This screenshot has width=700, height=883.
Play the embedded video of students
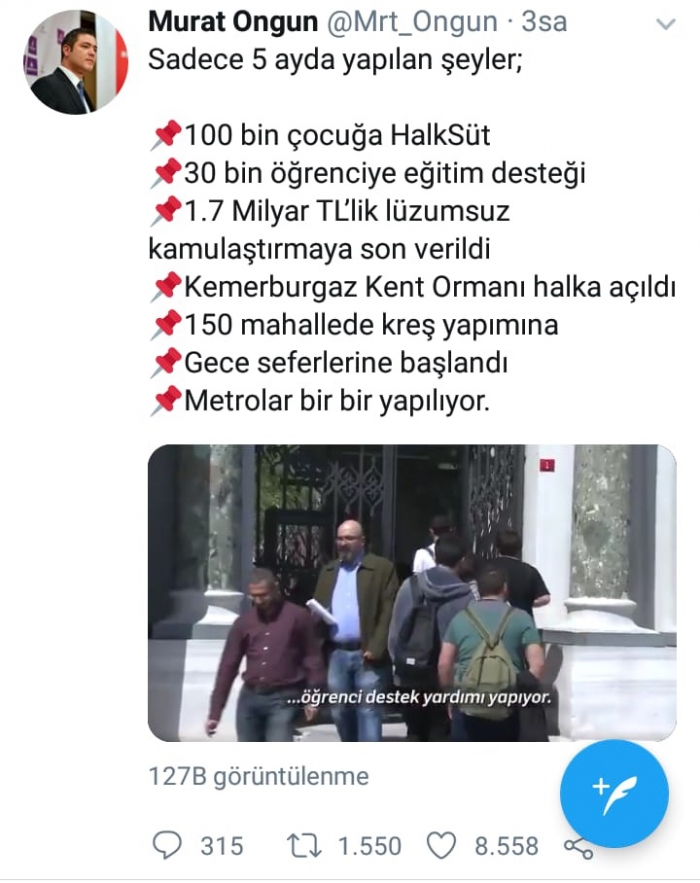(x=412, y=592)
